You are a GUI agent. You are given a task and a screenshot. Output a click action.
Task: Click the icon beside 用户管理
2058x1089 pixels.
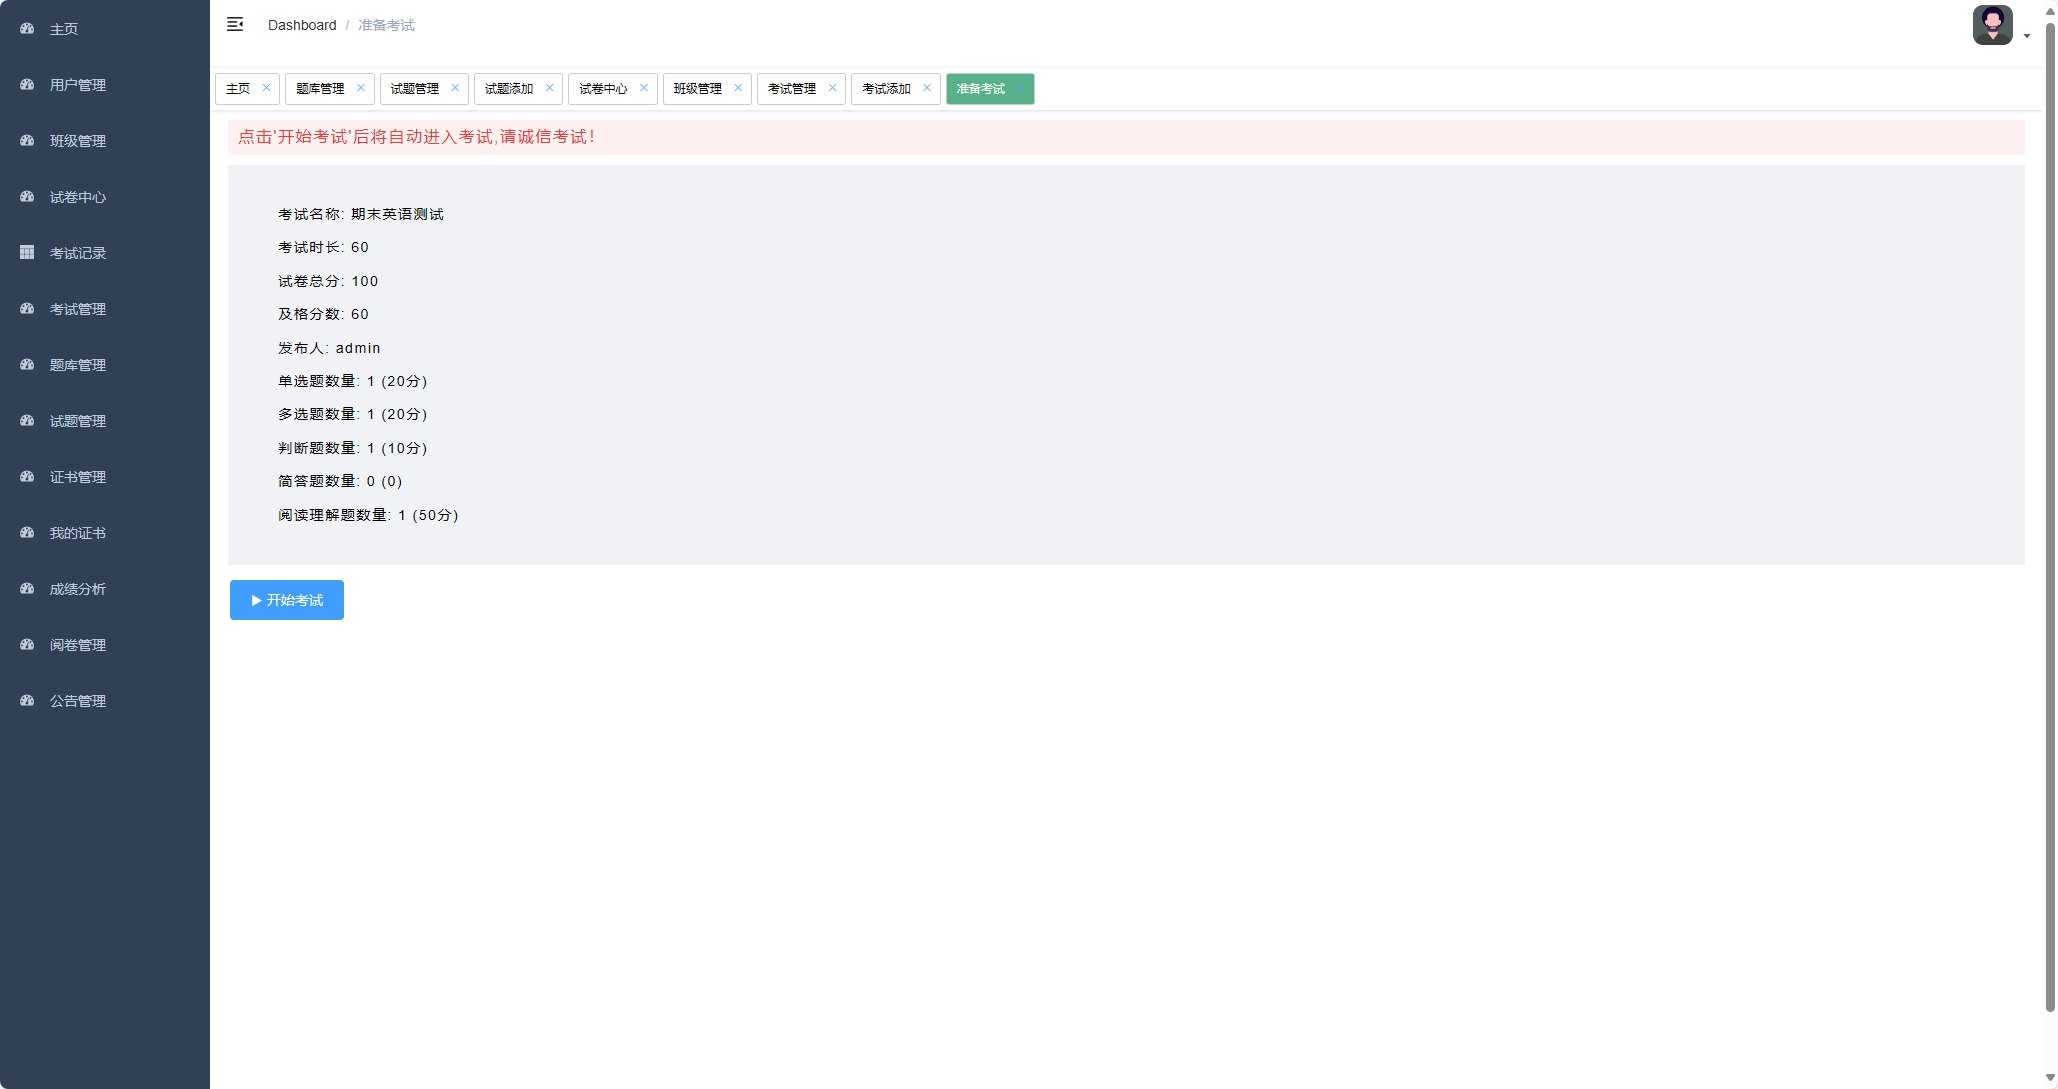coord(27,85)
